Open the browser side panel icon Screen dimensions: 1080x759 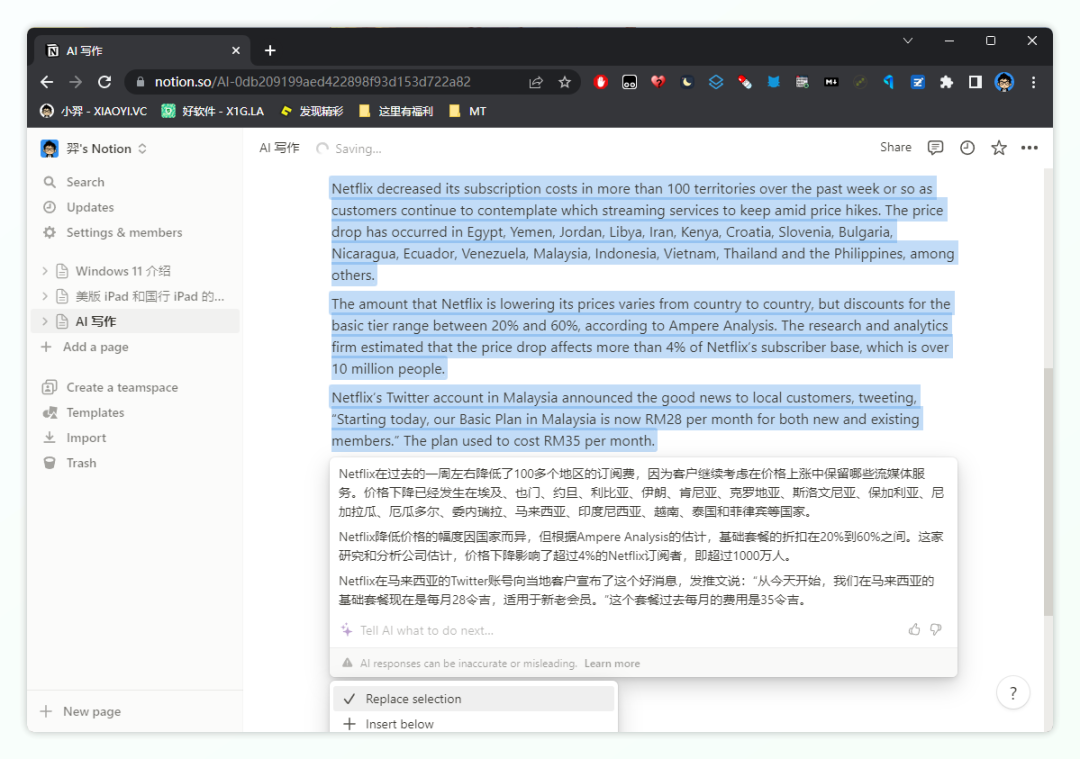point(975,82)
